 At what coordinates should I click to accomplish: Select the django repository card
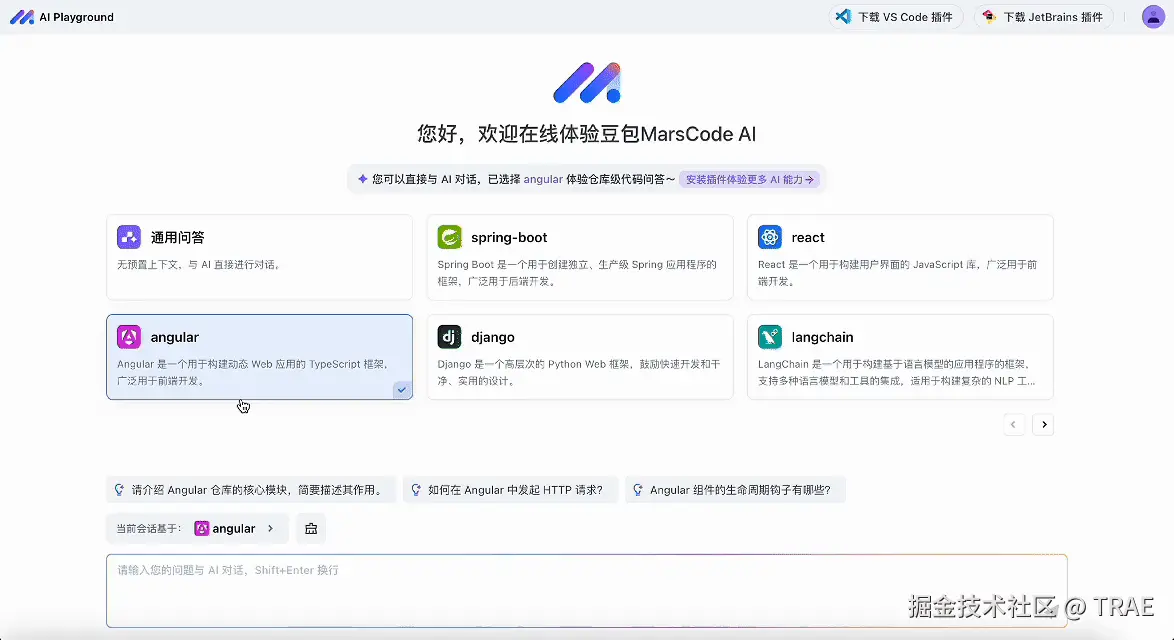pos(580,357)
